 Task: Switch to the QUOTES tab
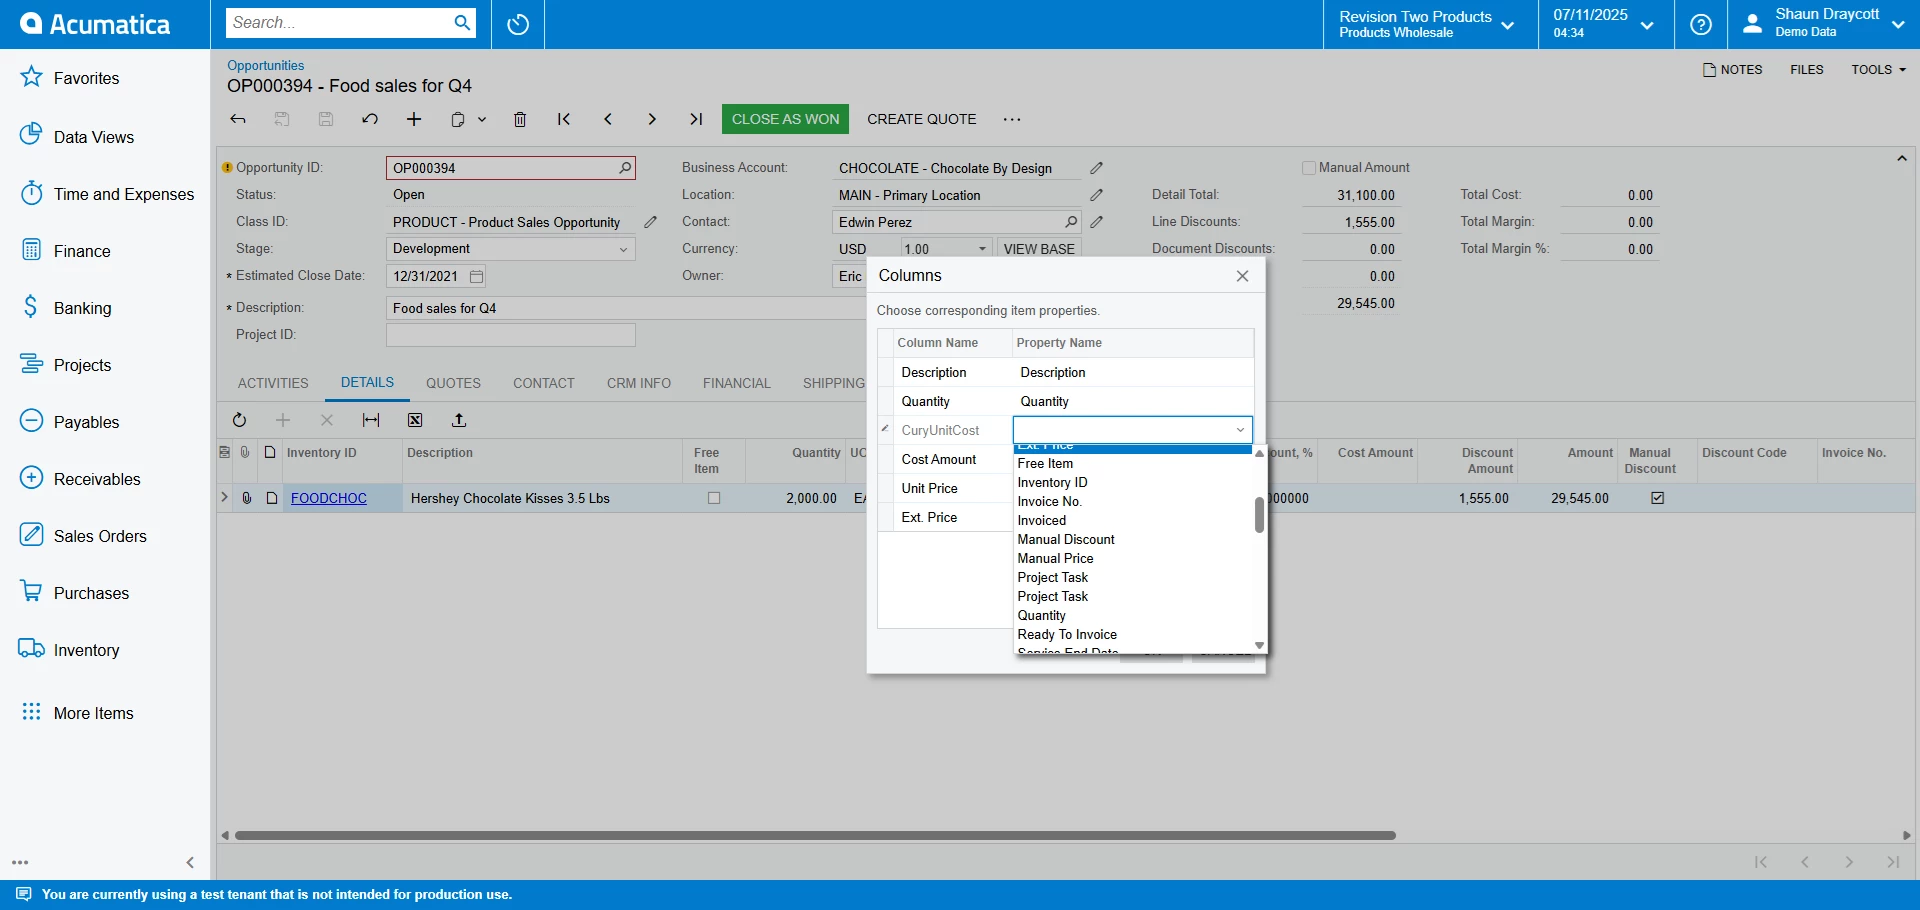(x=453, y=383)
